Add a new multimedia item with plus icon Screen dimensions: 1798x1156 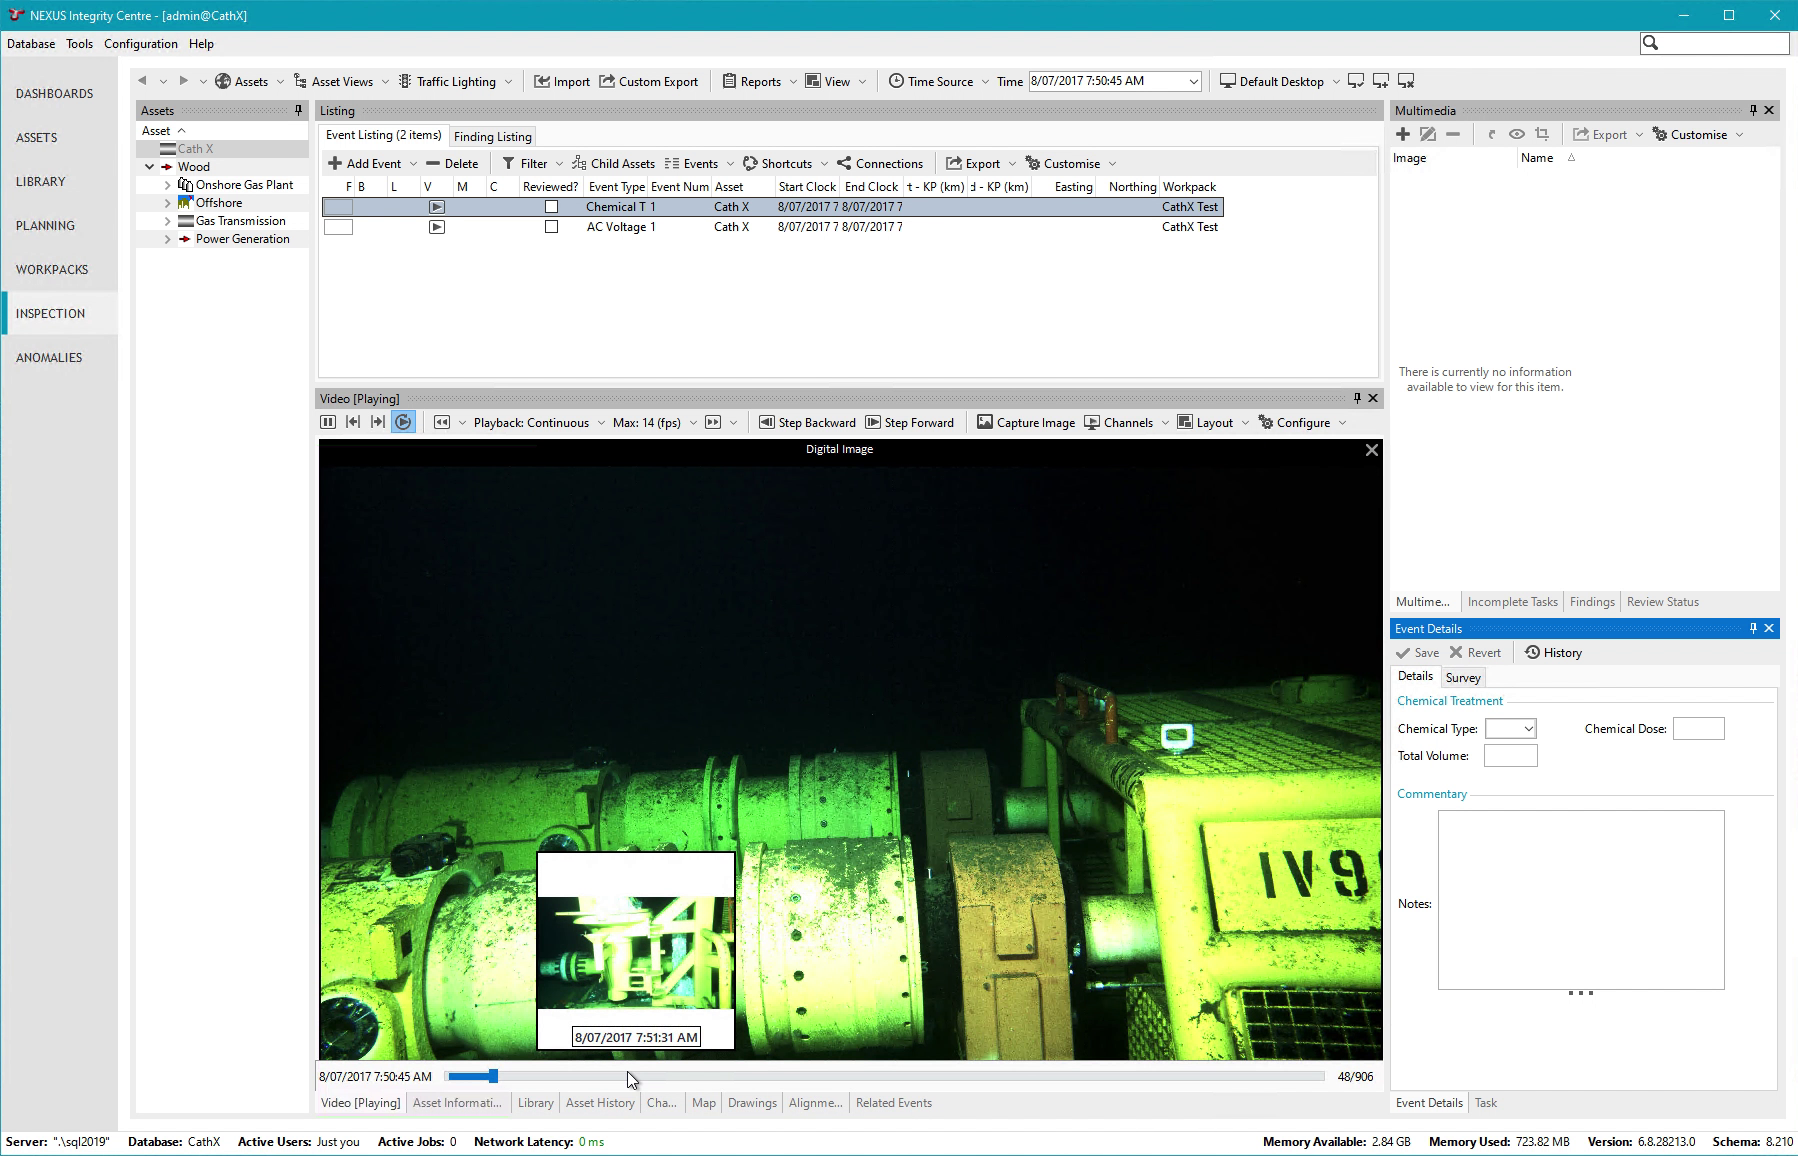click(x=1403, y=135)
